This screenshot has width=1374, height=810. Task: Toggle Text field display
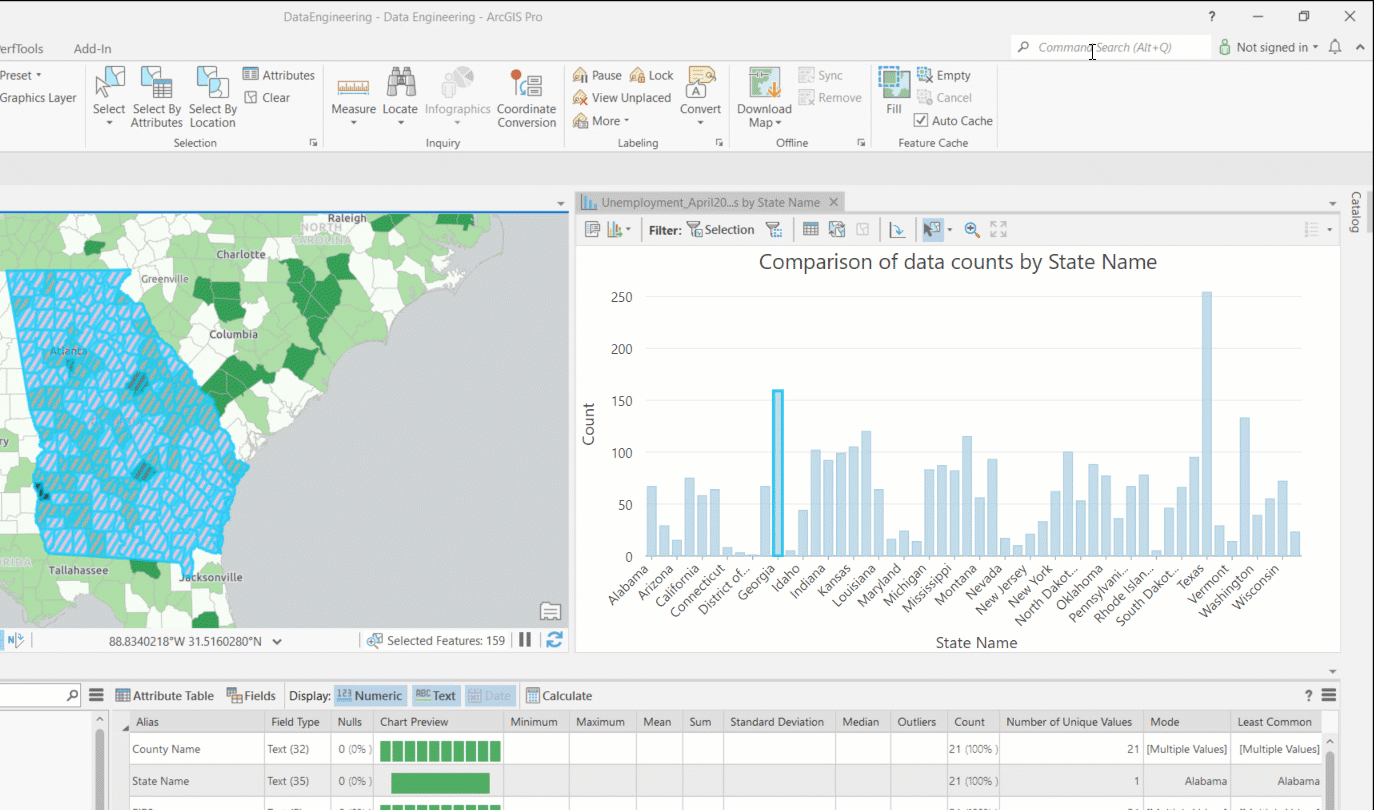point(435,696)
